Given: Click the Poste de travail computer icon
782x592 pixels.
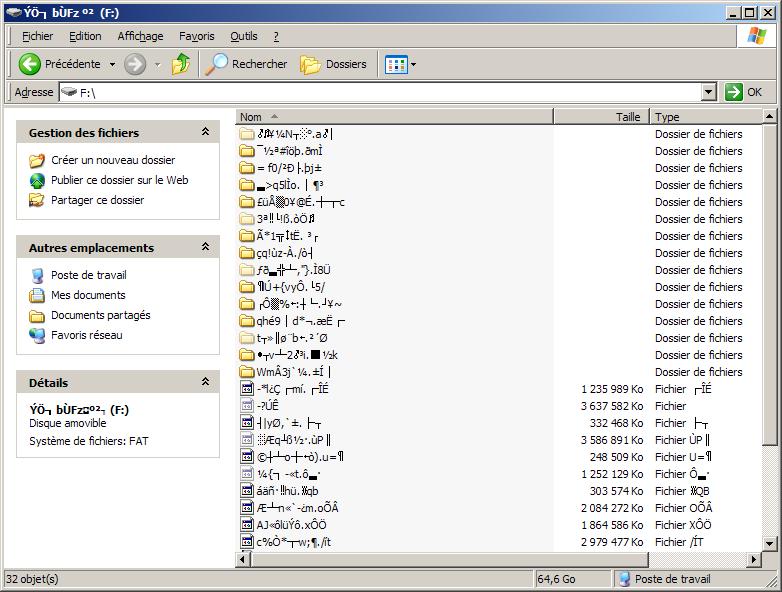Looking at the screenshot, I should point(37,275).
